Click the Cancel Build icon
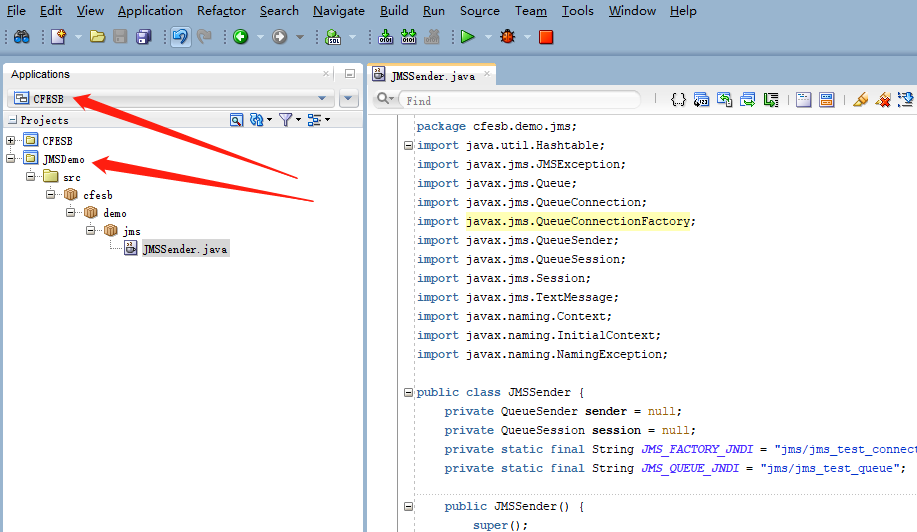Image resolution: width=917 pixels, height=532 pixels. [432, 37]
